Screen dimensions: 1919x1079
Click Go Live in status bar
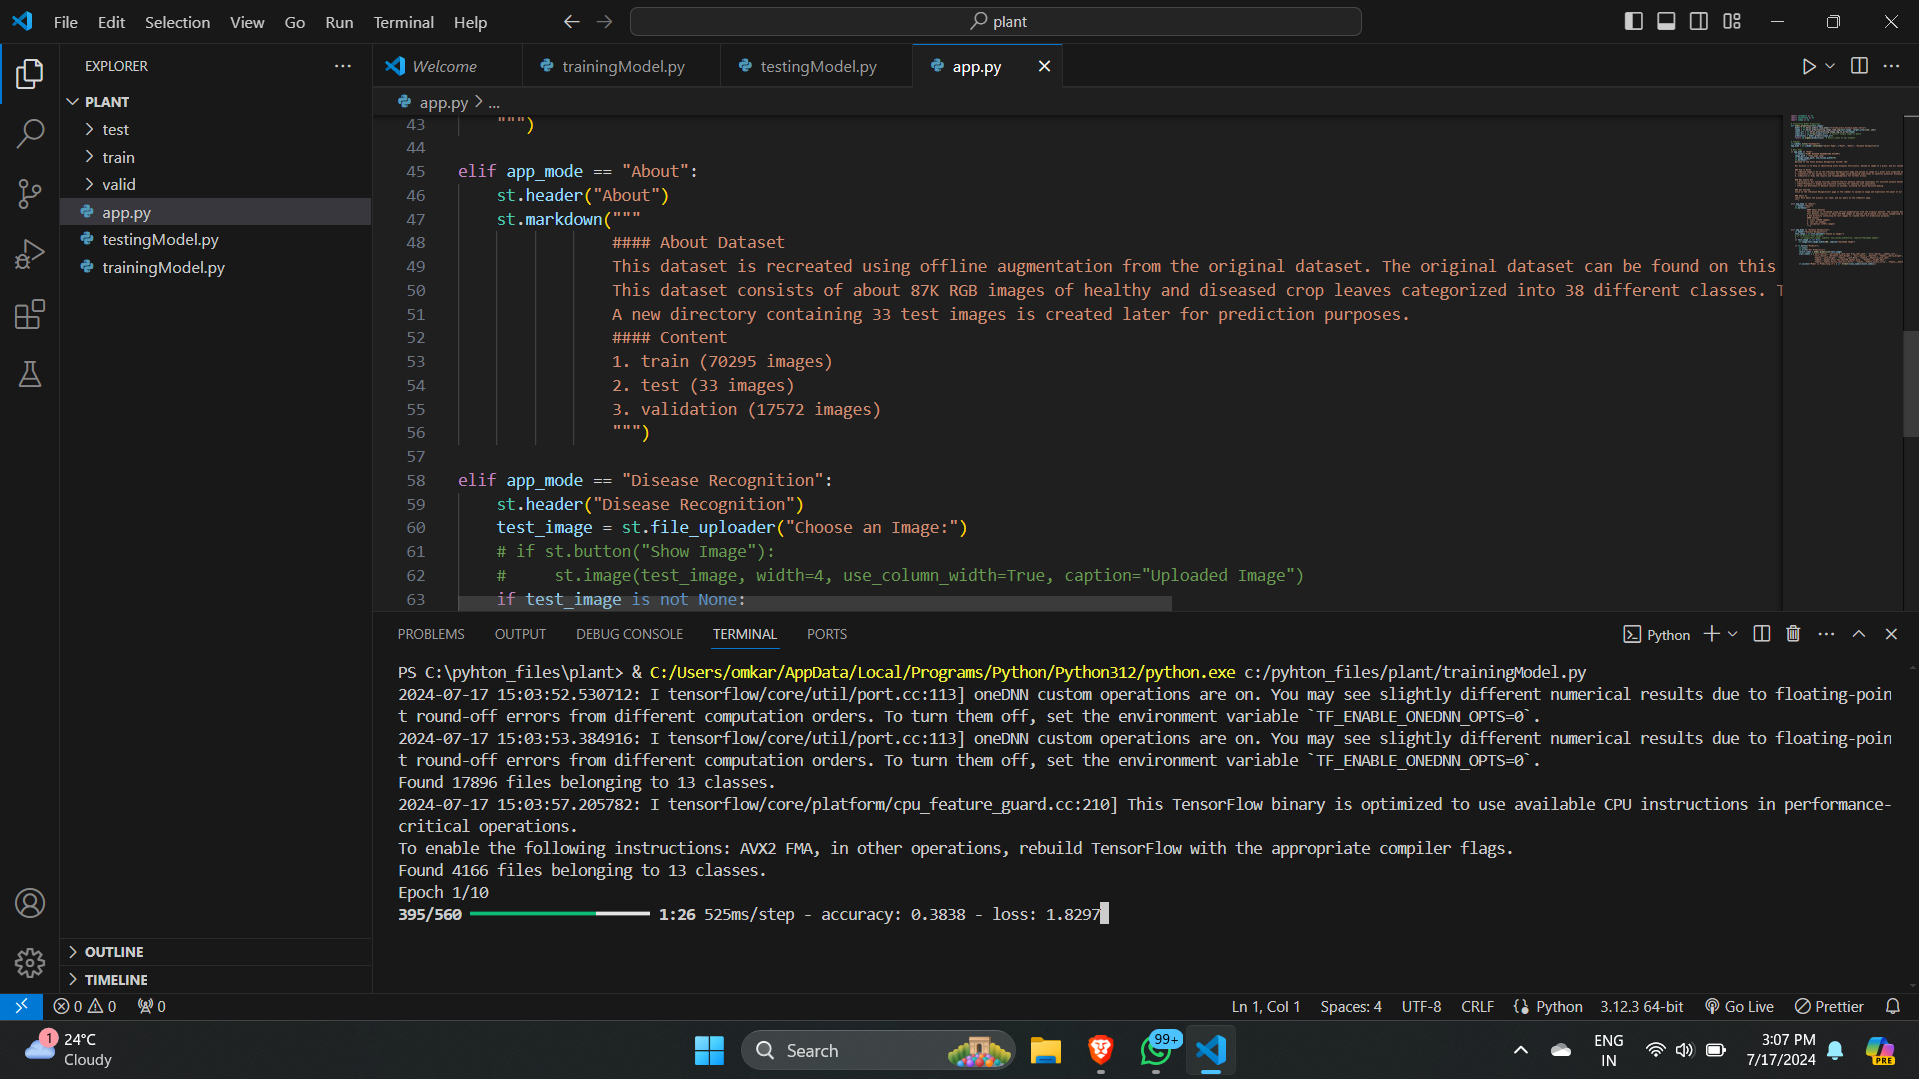coord(1740,1006)
